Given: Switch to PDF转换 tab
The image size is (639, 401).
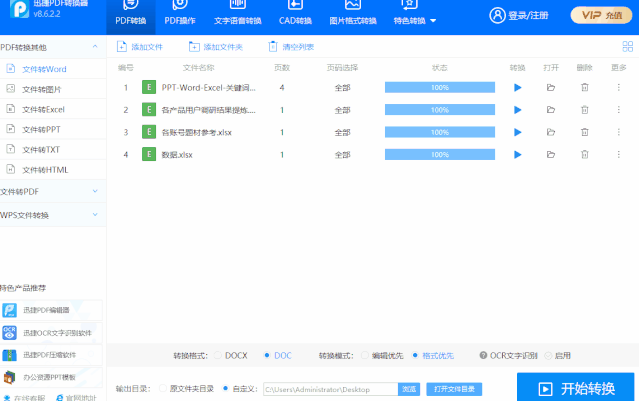Looking at the screenshot, I should [x=131, y=17].
